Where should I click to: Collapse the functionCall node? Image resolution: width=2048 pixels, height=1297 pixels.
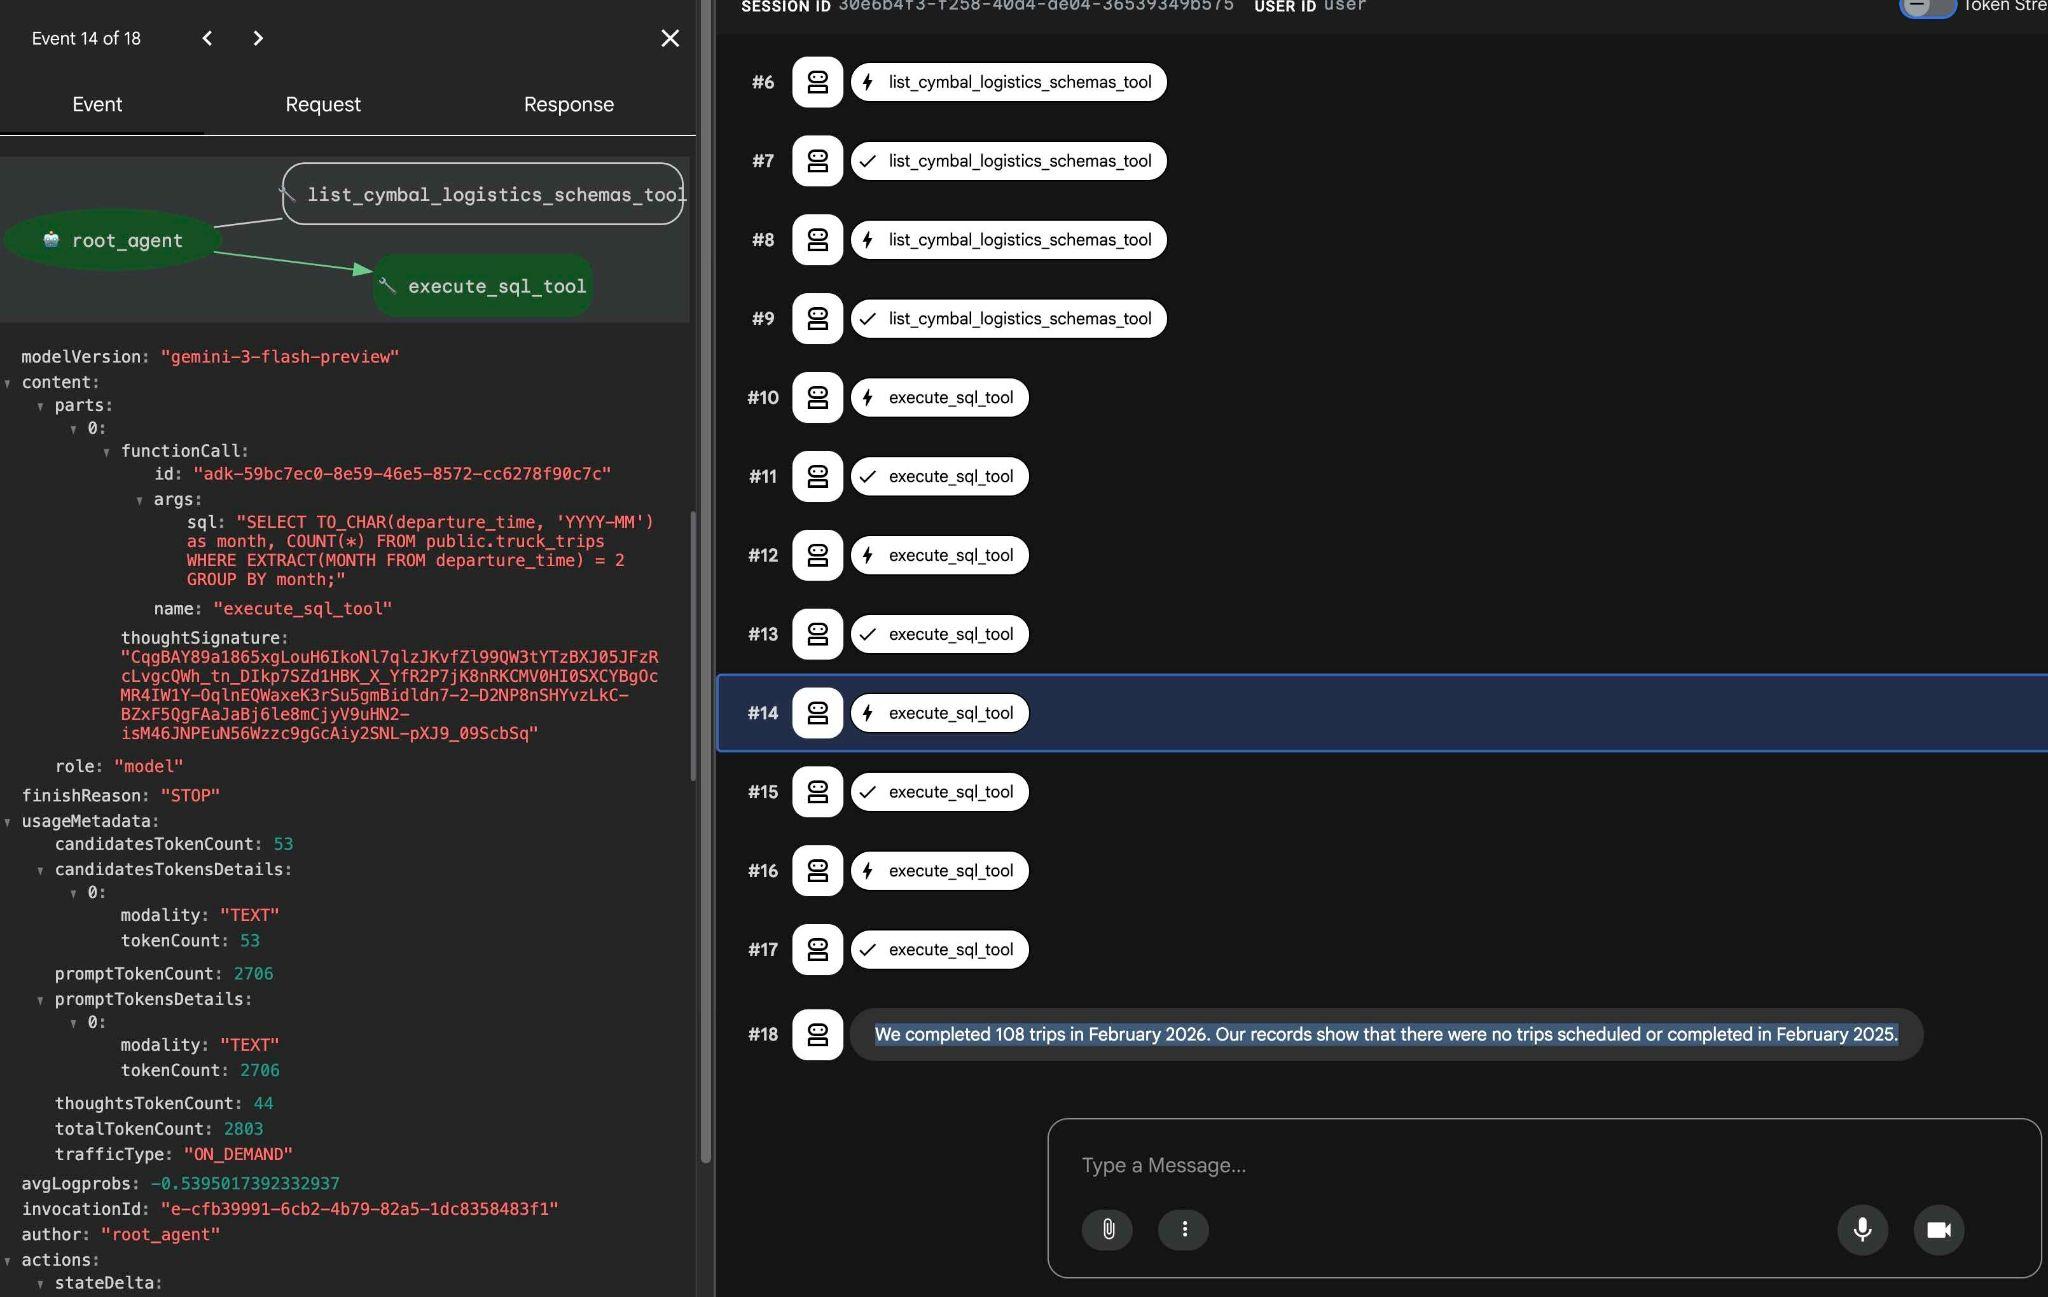pos(107,452)
